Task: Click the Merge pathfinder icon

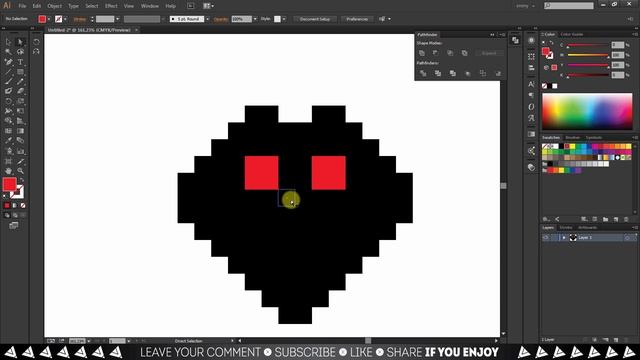Action: pos(453,73)
